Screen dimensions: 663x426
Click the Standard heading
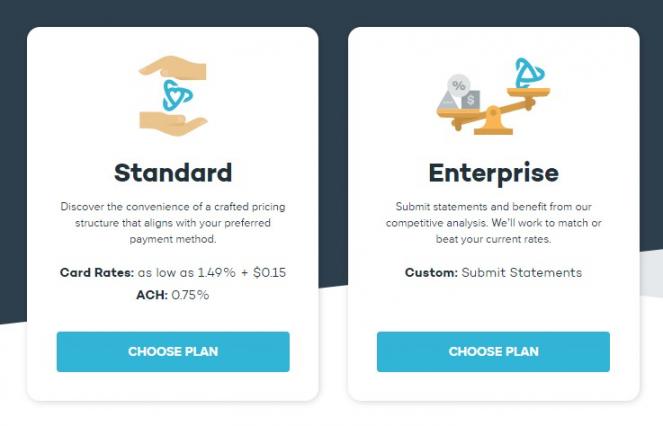(x=173, y=172)
